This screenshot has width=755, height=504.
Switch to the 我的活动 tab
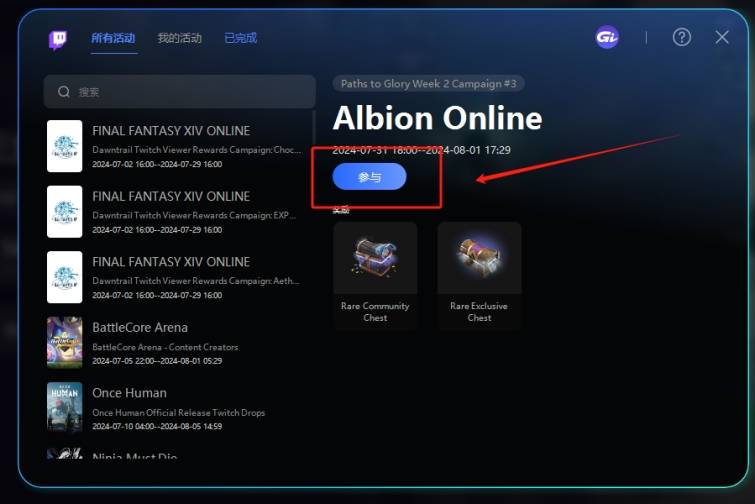(180, 38)
